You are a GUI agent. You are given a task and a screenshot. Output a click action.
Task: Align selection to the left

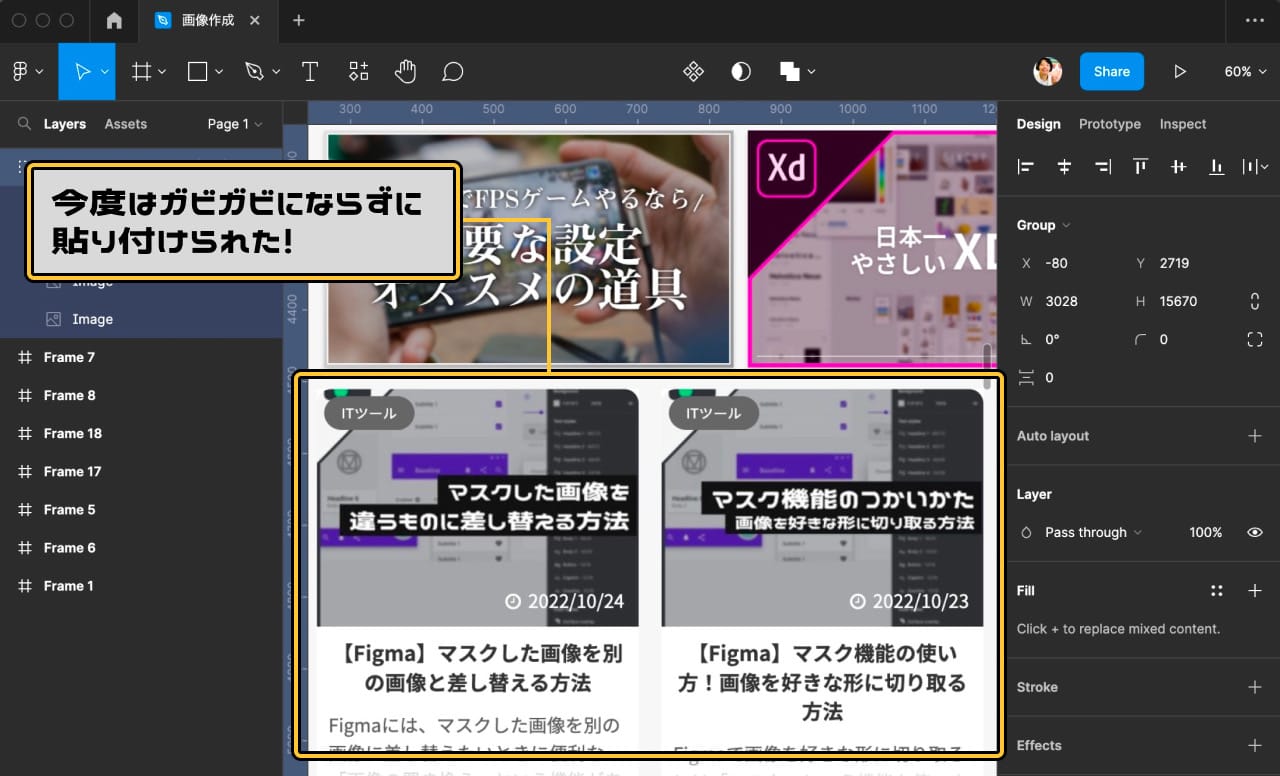tap(1025, 167)
